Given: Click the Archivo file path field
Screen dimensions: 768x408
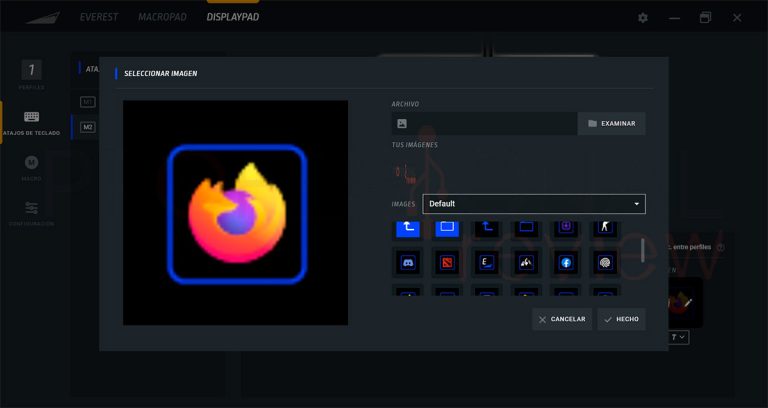Looking at the screenshot, I should point(484,123).
